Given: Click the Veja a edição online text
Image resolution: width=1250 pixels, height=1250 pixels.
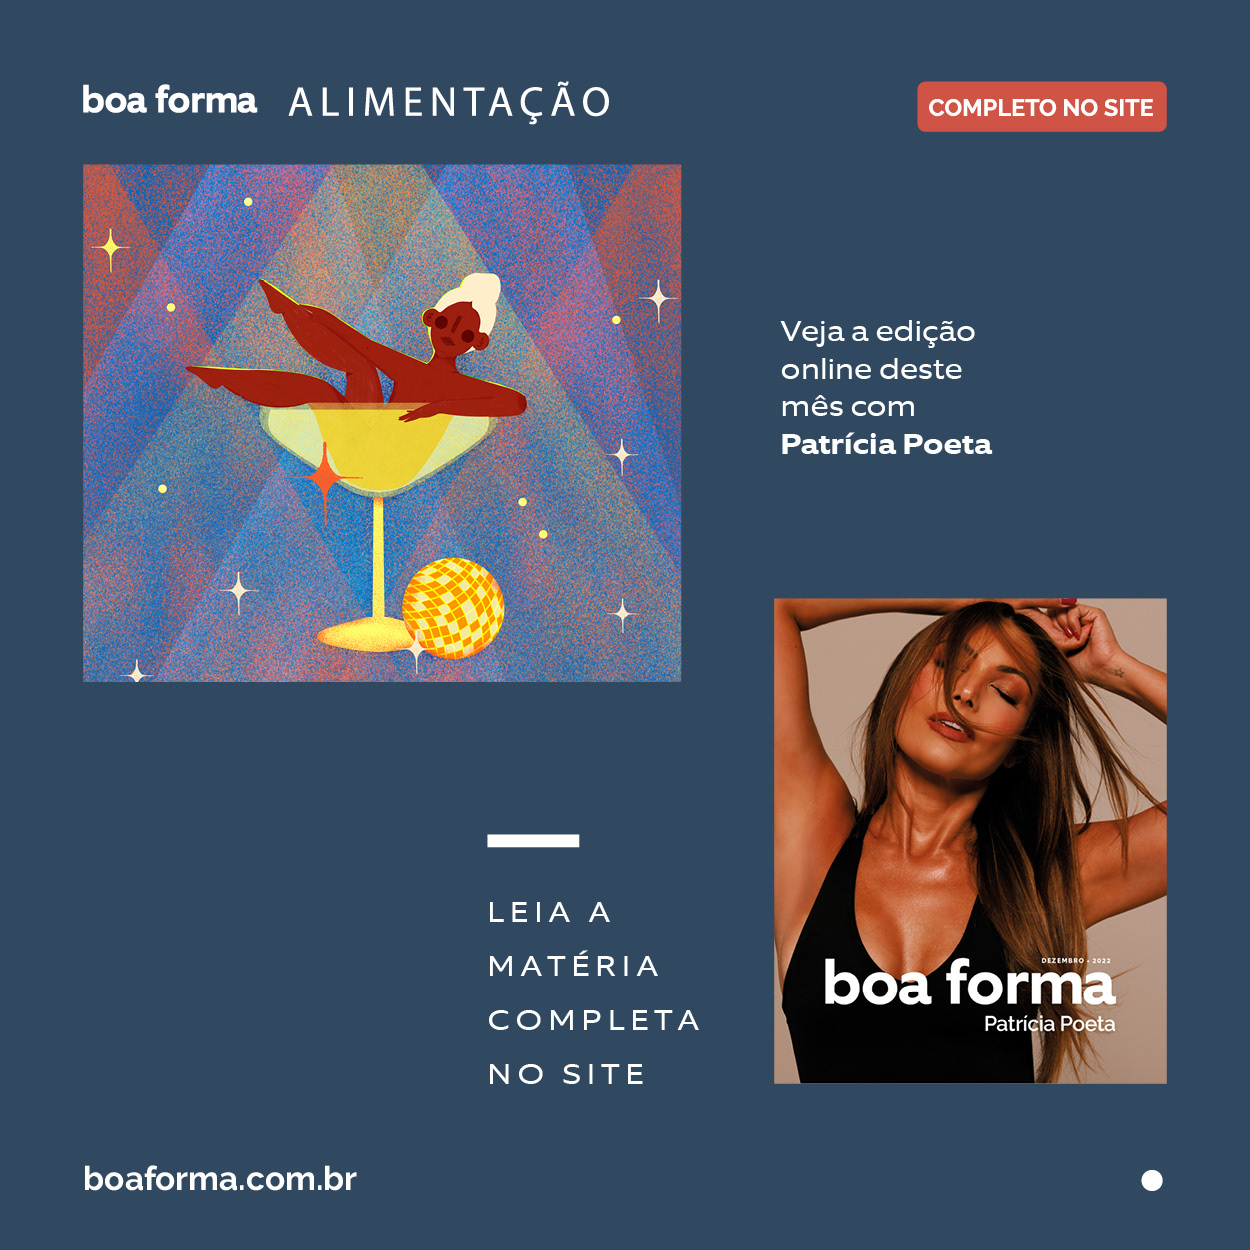Looking at the screenshot, I should tap(878, 369).
